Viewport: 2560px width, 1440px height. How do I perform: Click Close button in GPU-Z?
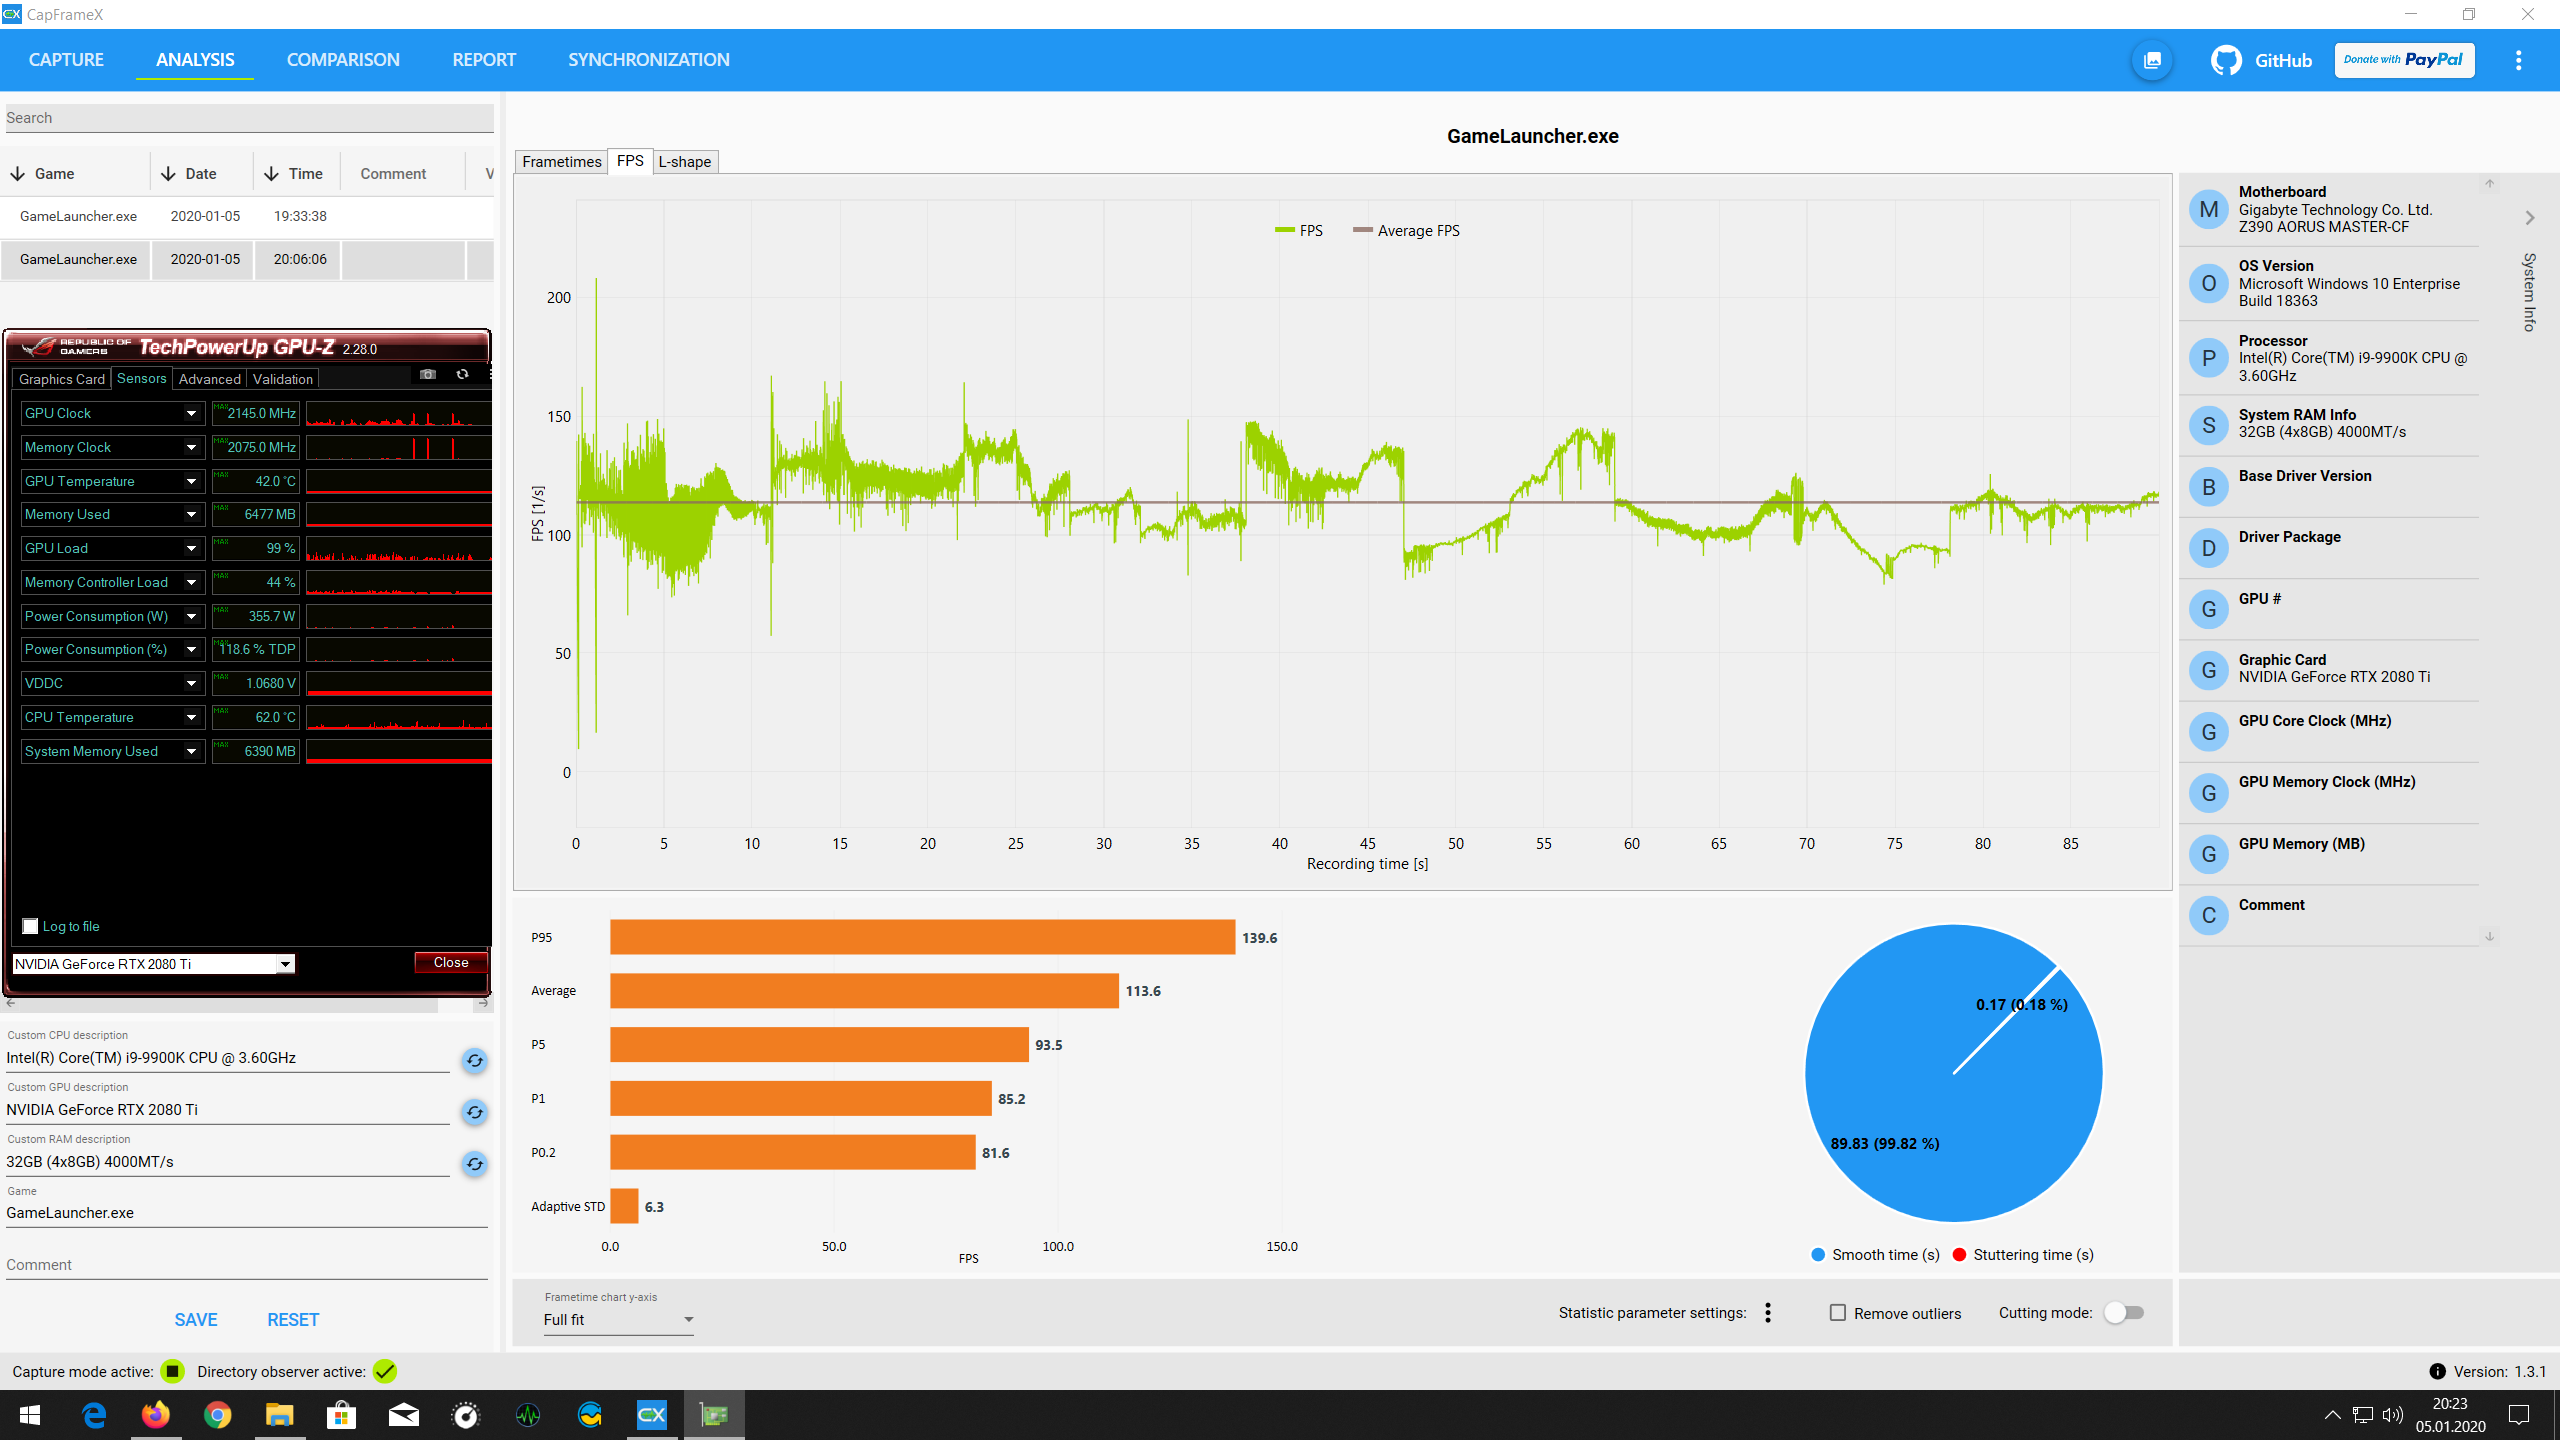click(451, 963)
